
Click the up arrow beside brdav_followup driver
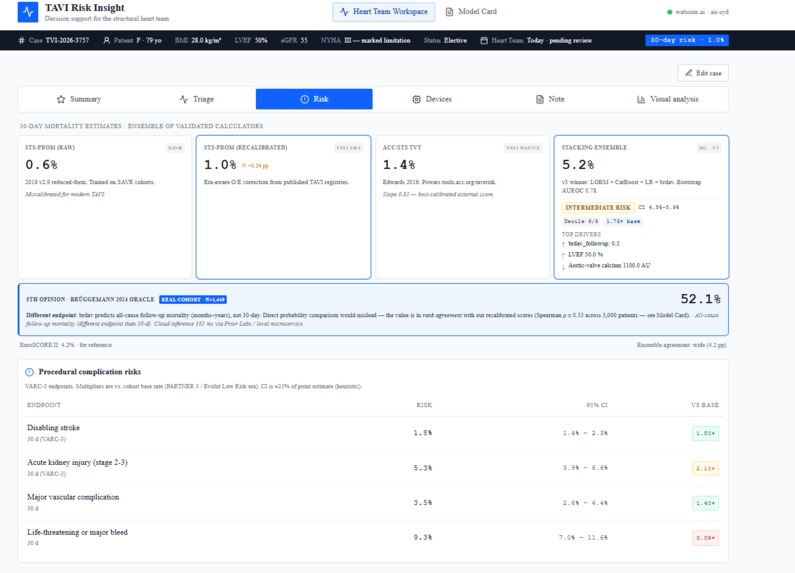point(563,244)
